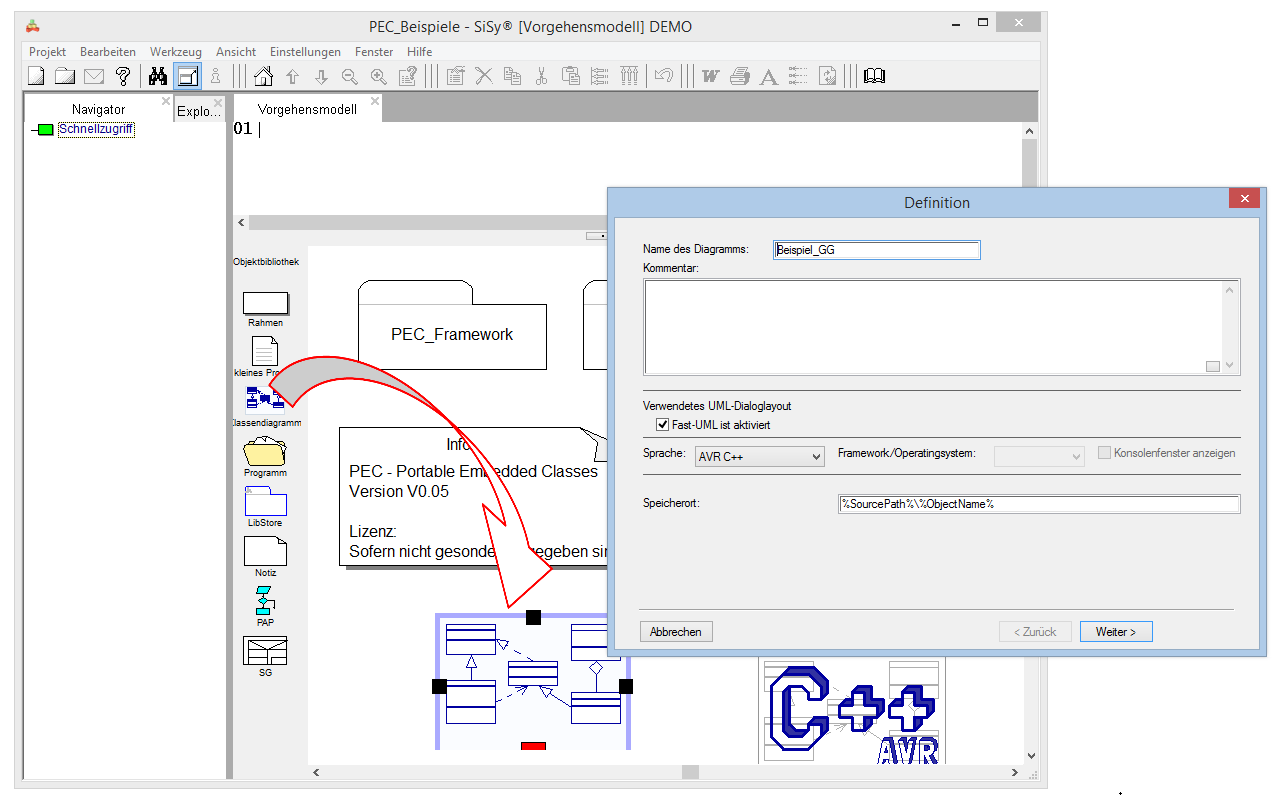Open the Werkzeug menu
The image size is (1281, 808).
pyautogui.click(x=175, y=52)
